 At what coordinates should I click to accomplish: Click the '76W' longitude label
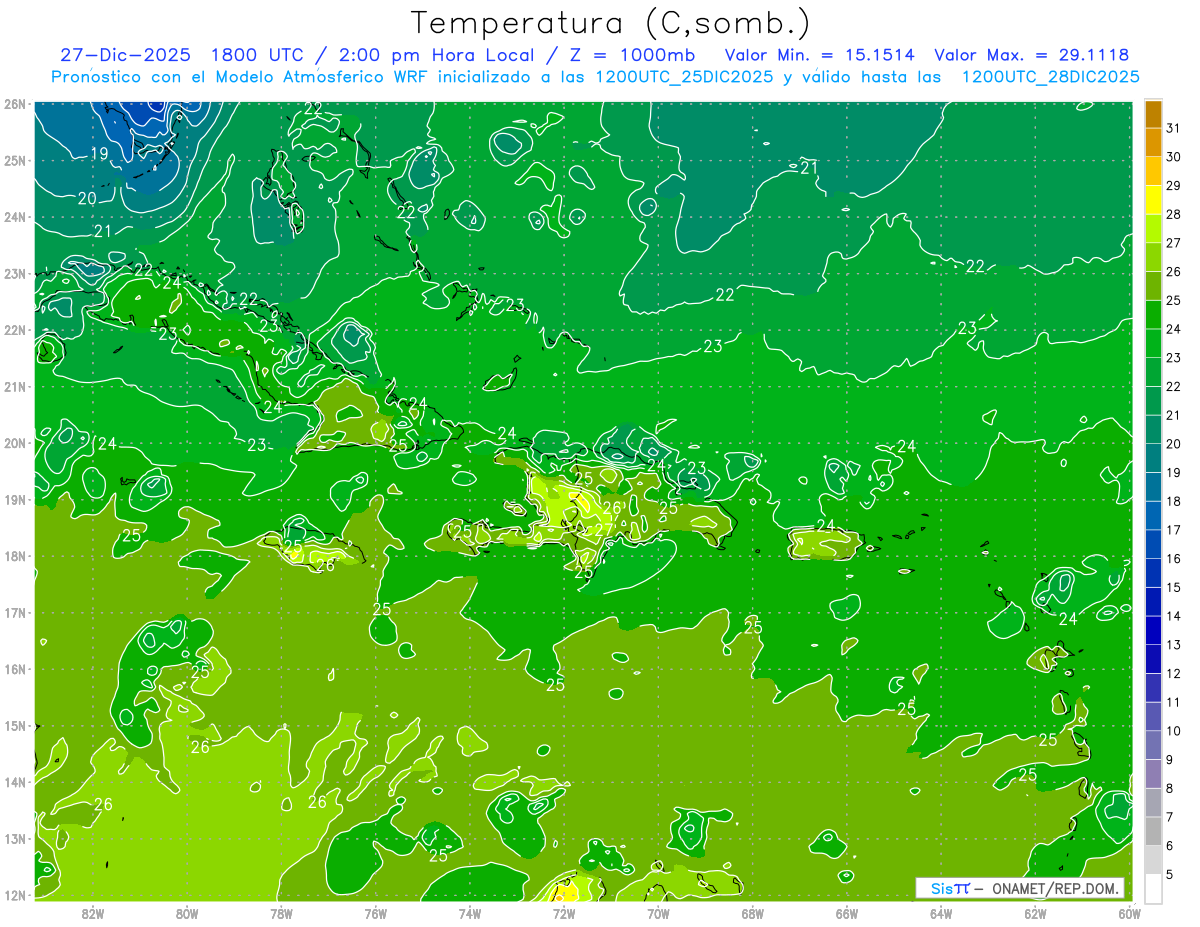(x=375, y=913)
